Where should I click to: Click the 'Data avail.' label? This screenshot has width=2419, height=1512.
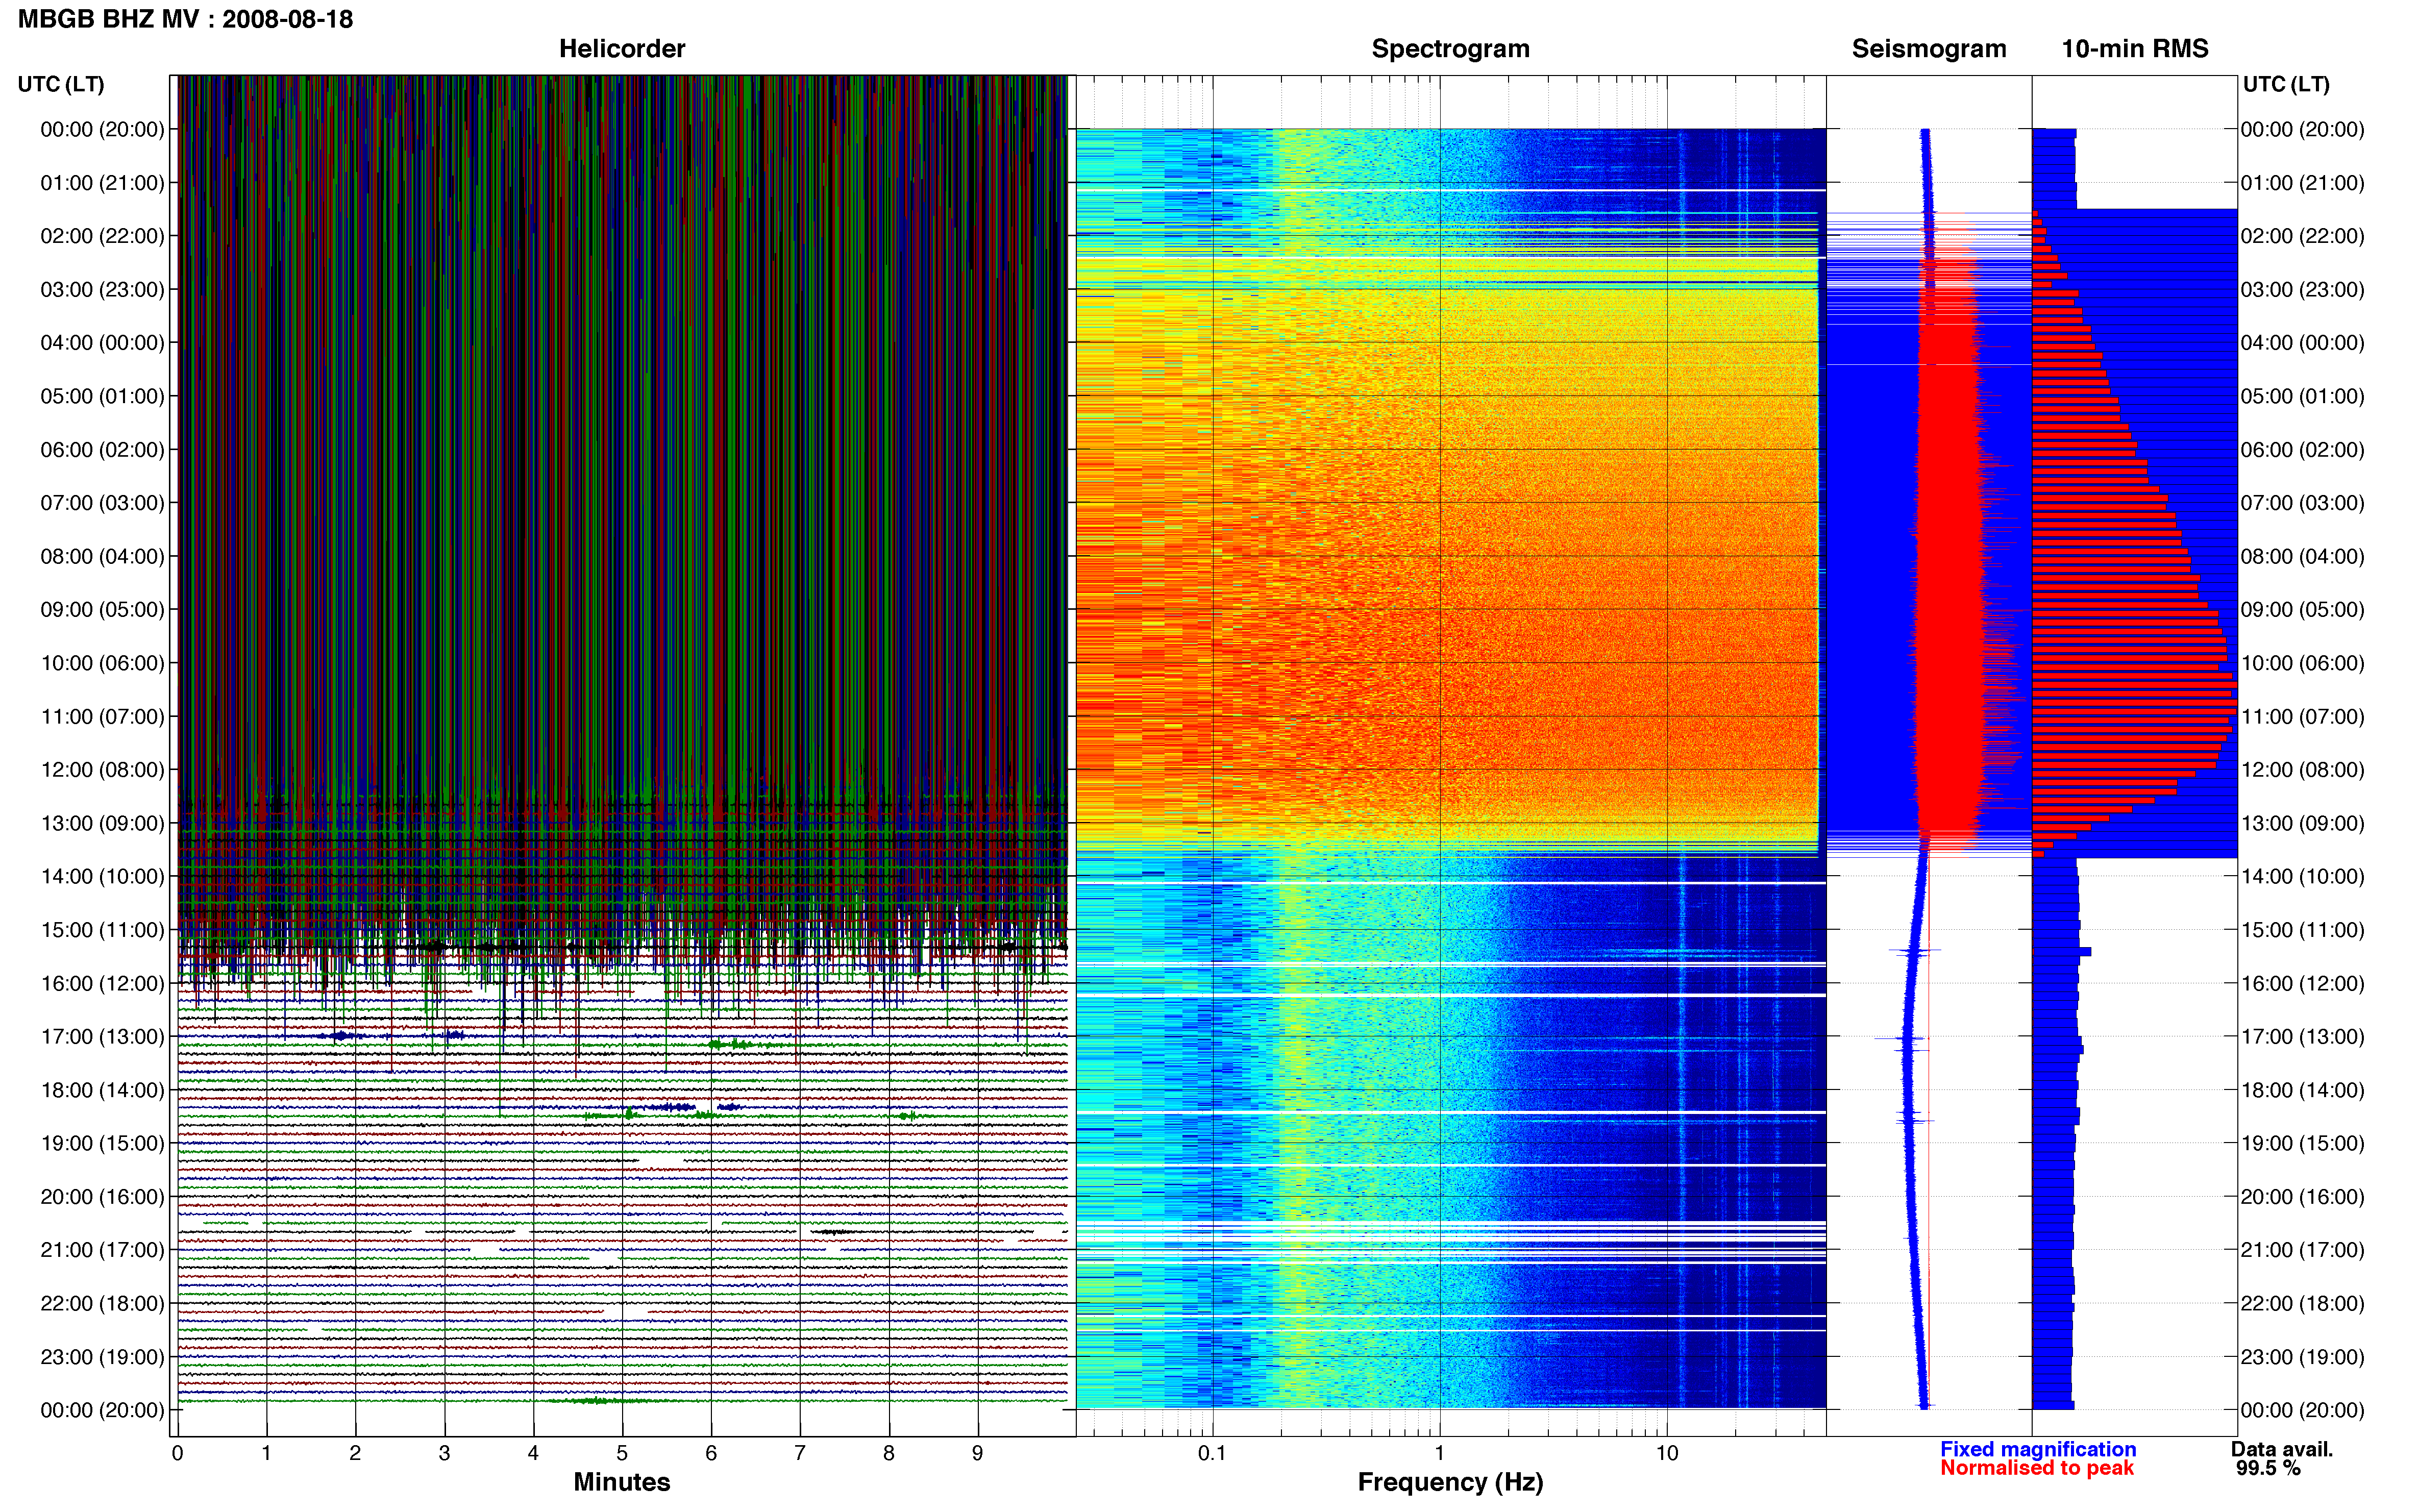tap(2282, 1449)
